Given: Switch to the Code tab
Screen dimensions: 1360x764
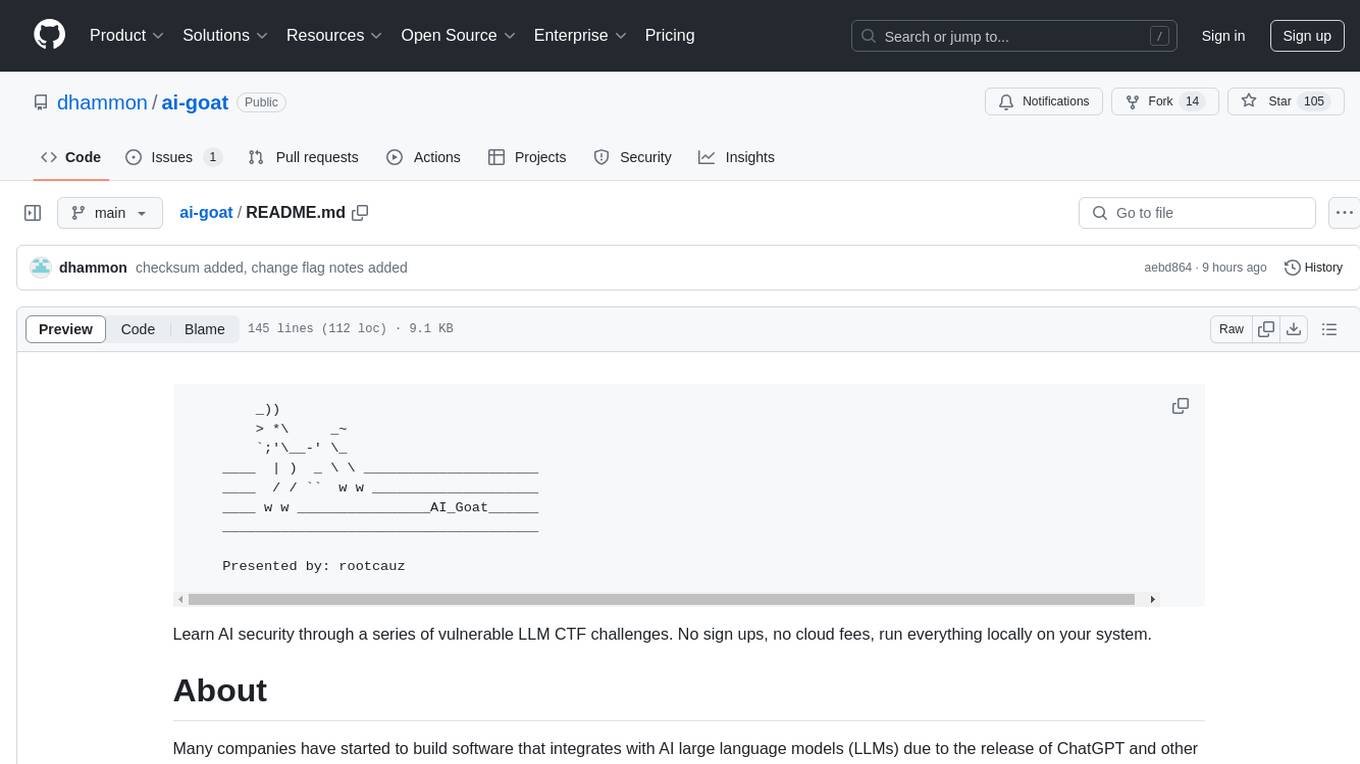Looking at the screenshot, I should pyautogui.click(x=71, y=157).
